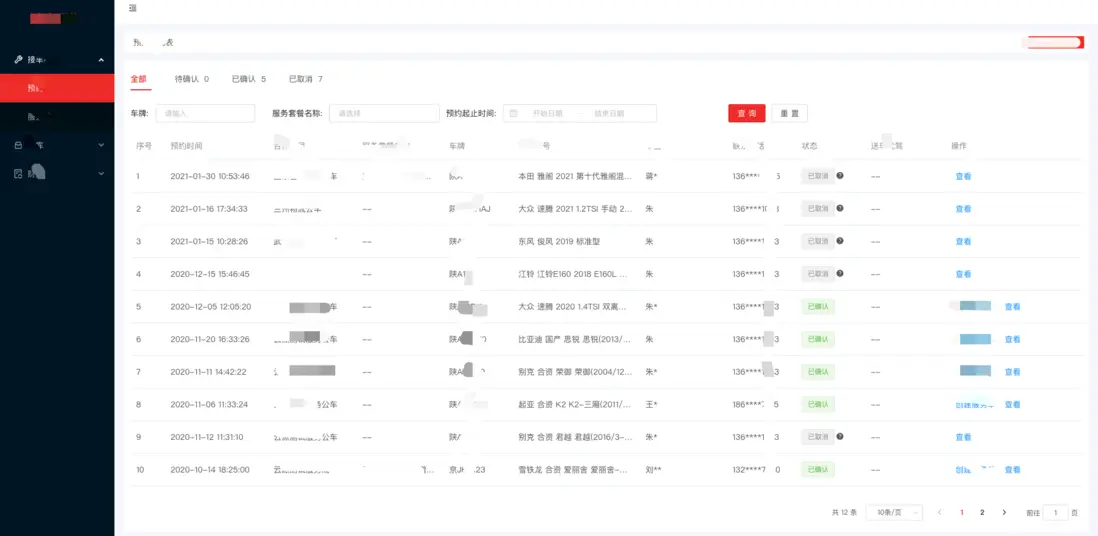Click car model 起亚 合资 K2 cell

pyautogui.click(x=576, y=404)
